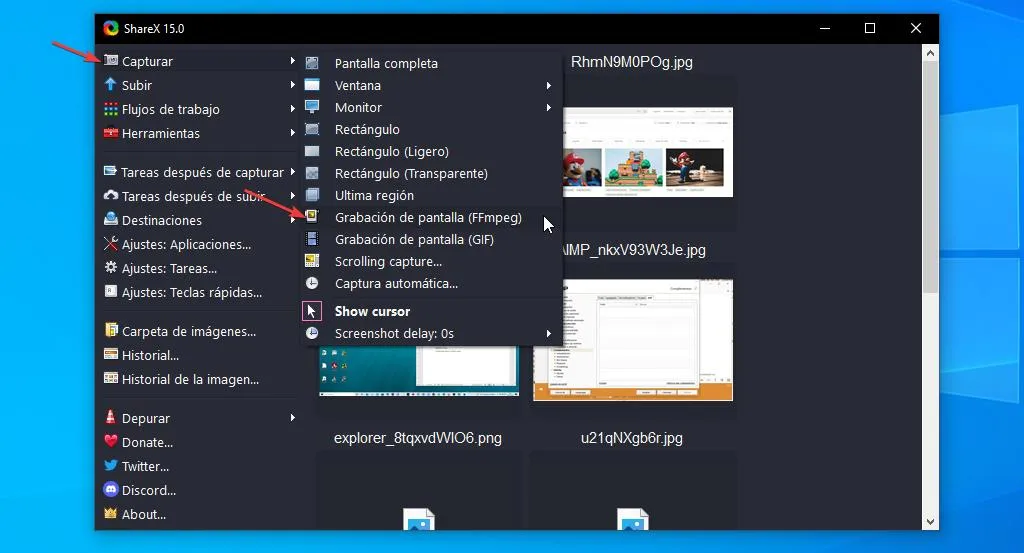Expand the Depurar submenu arrow
Image resolution: width=1024 pixels, height=553 pixels.
point(292,418)
